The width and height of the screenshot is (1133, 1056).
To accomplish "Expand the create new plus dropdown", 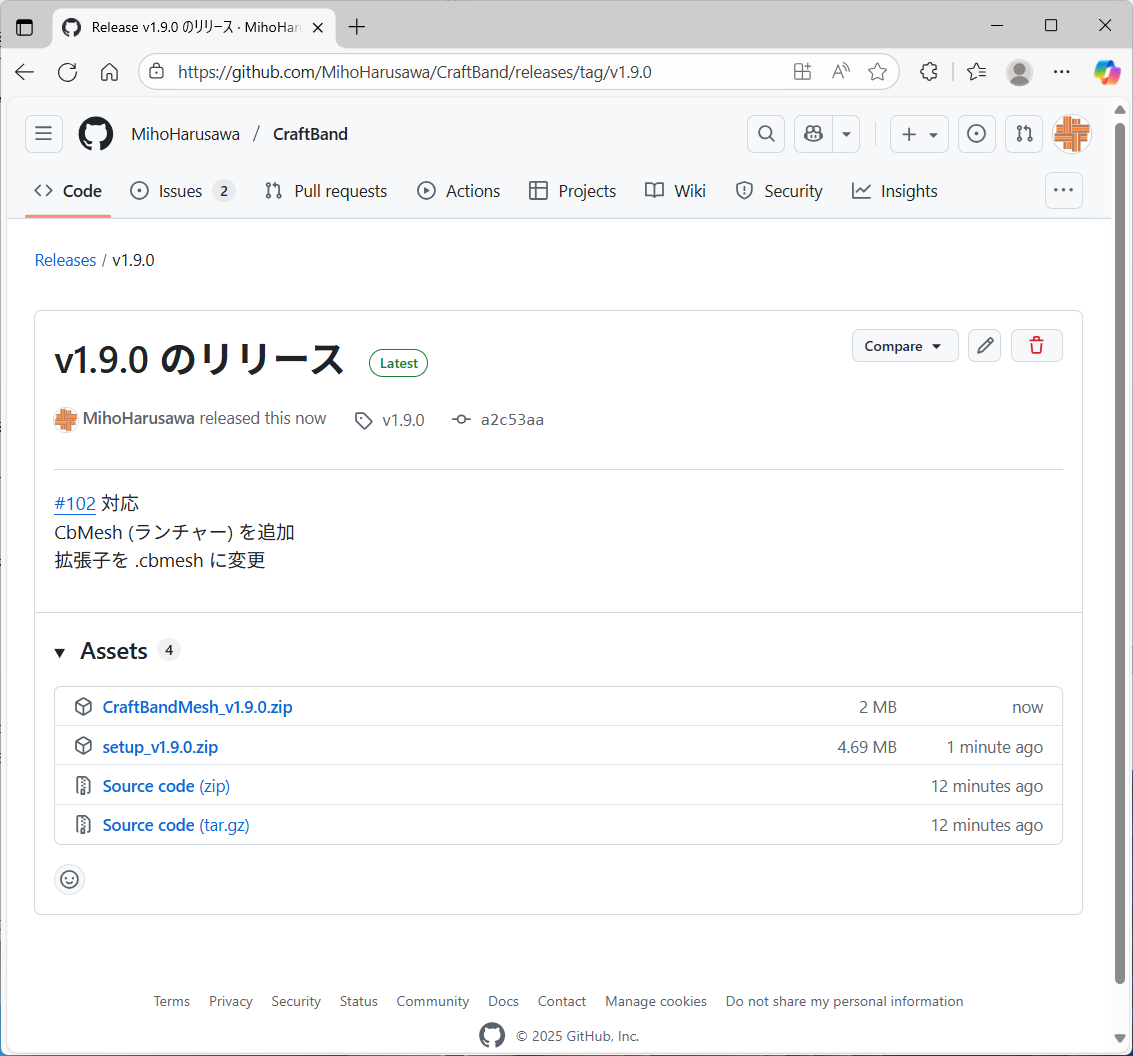I will pos(919,134).
